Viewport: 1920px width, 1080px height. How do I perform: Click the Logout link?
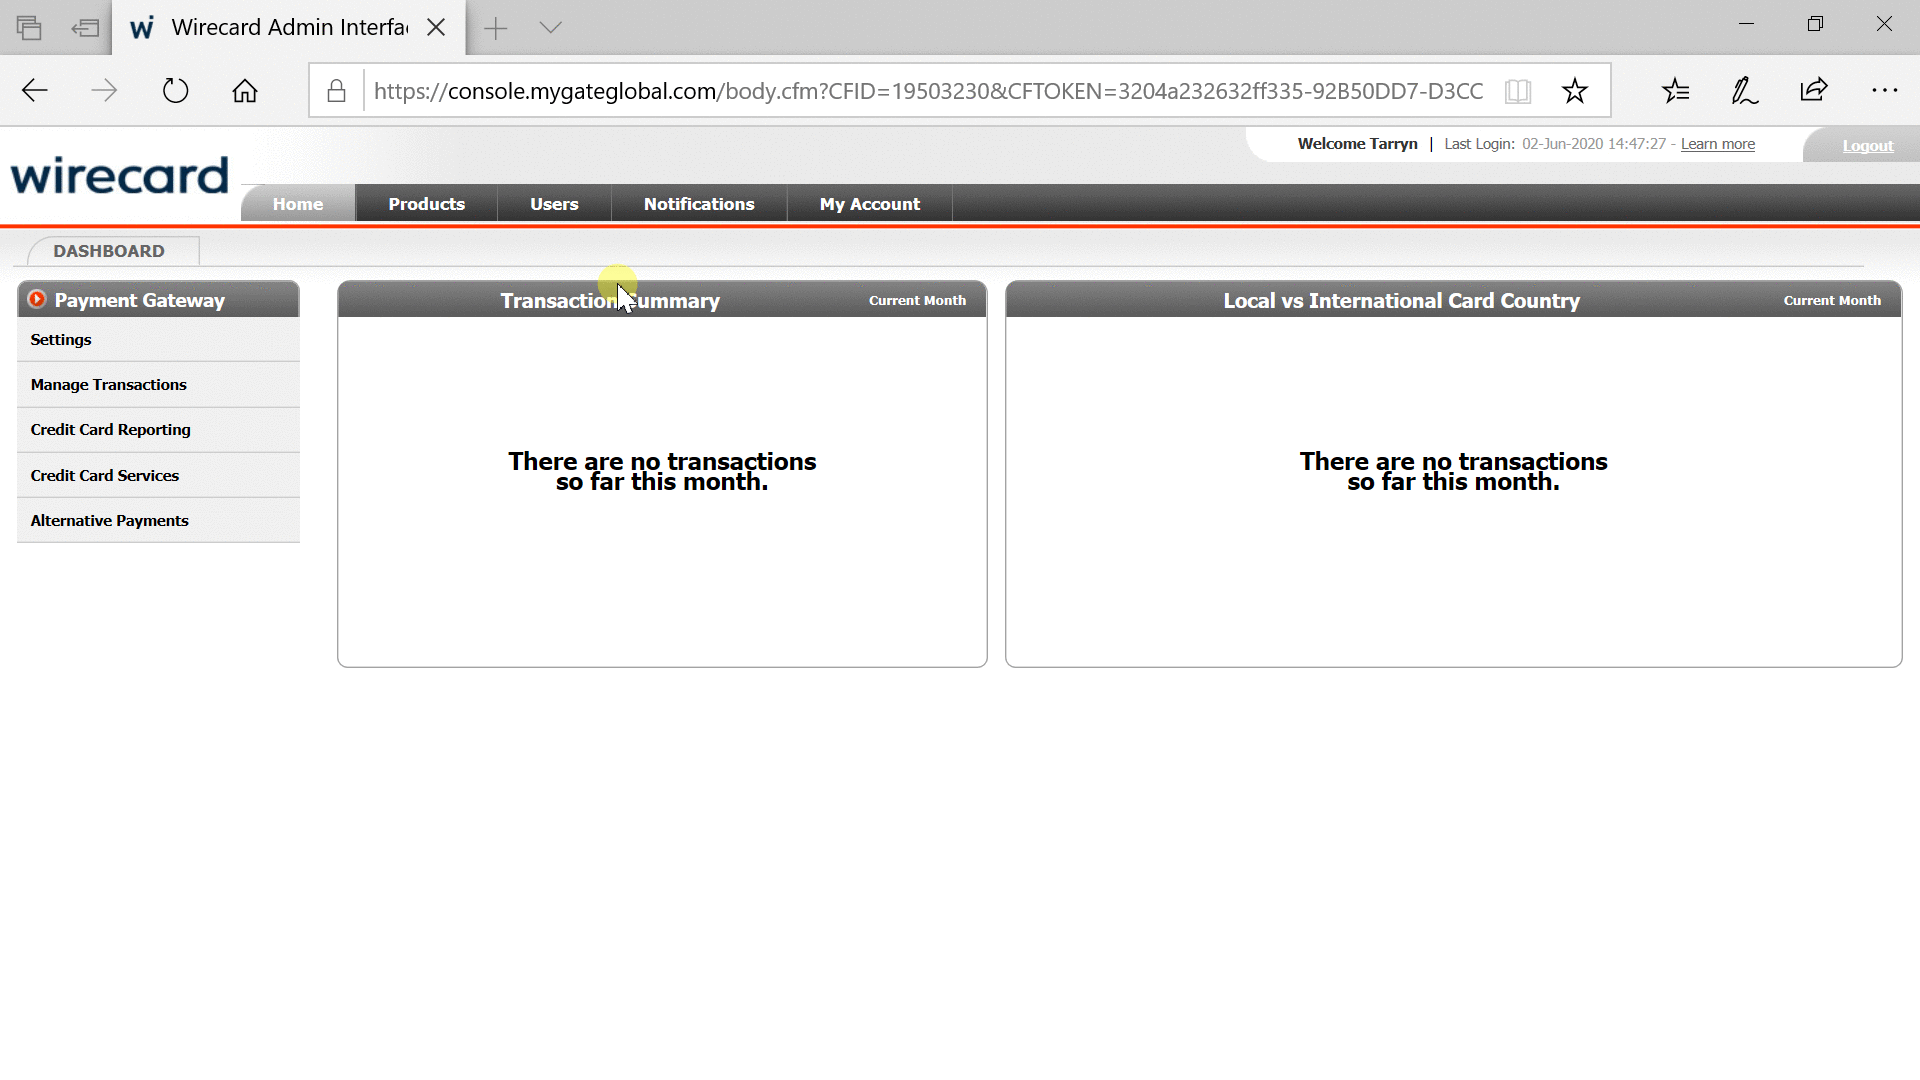1867,146
